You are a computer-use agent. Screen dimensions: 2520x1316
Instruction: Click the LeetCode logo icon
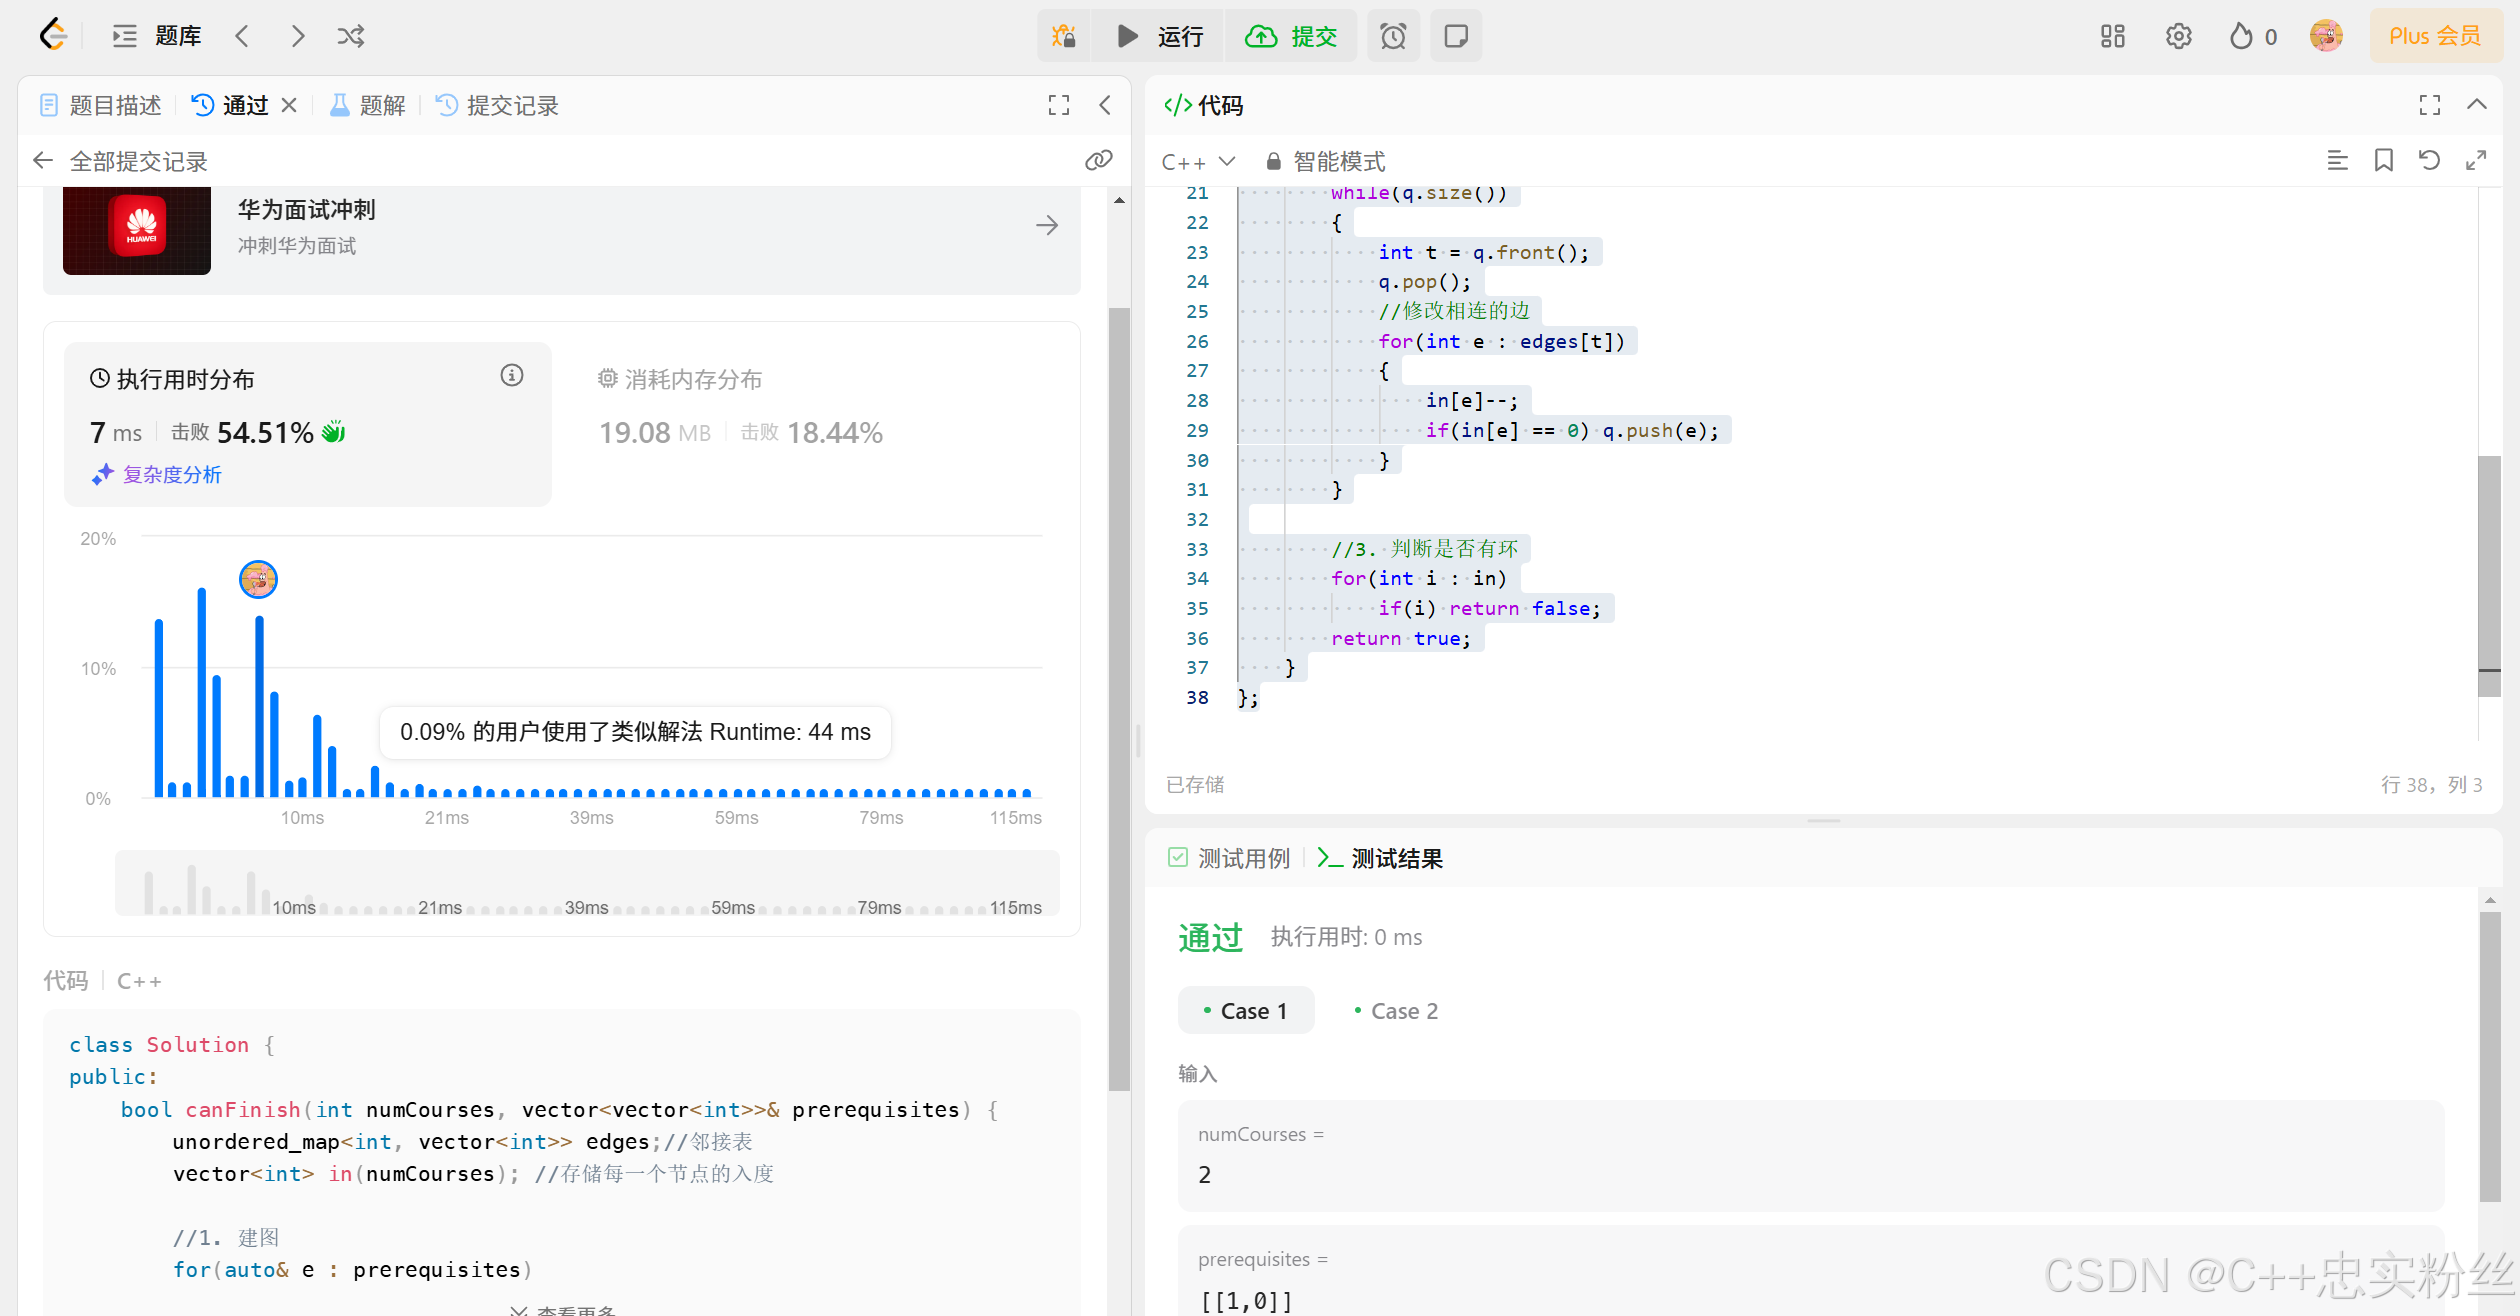click(53, 36)
